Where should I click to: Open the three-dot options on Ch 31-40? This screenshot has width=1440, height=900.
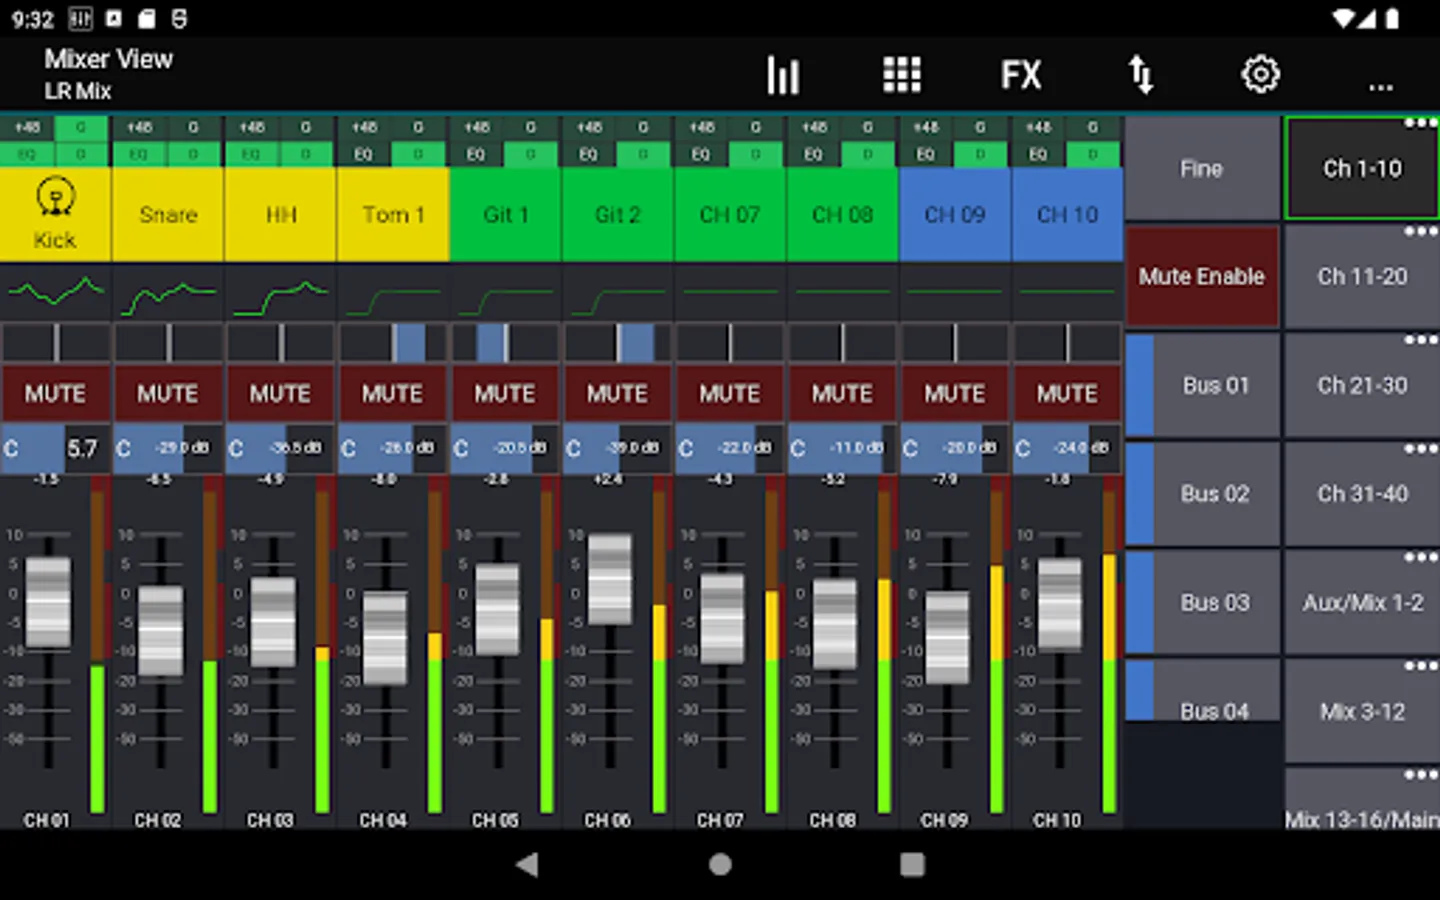[x=1420, y=449]
